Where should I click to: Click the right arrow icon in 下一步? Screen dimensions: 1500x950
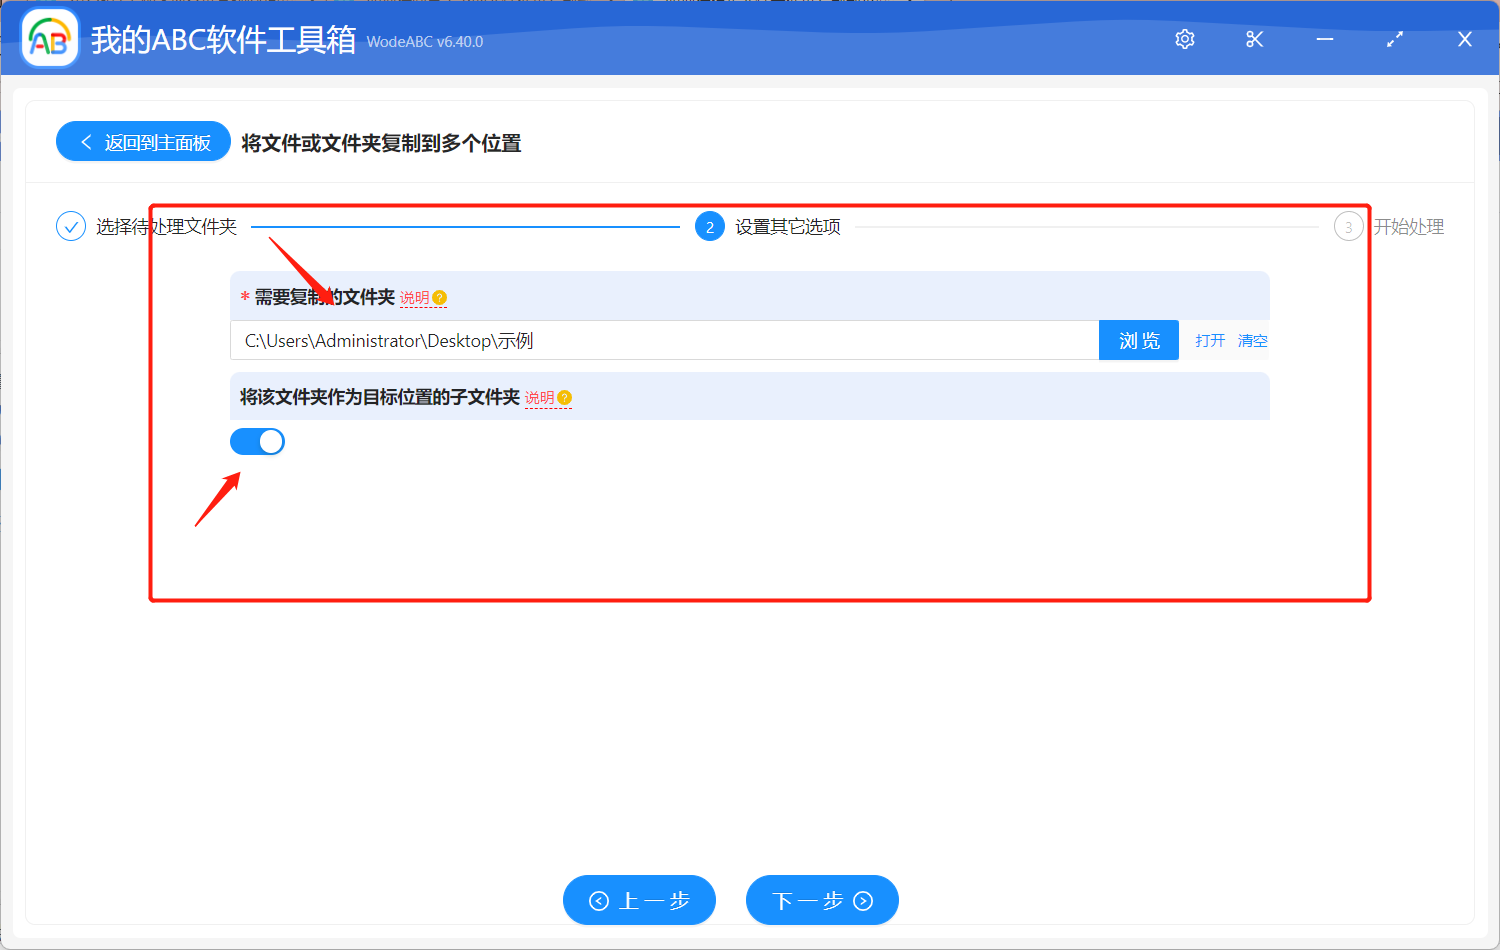861,900
